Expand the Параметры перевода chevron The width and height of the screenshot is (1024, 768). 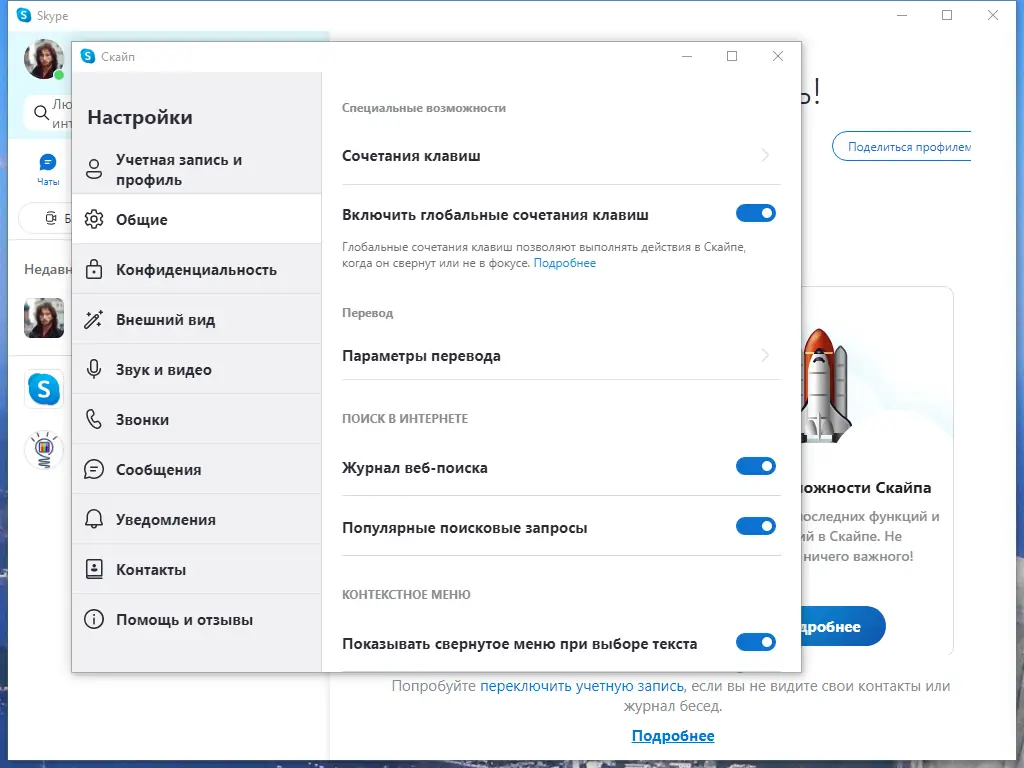pos(765,355)
